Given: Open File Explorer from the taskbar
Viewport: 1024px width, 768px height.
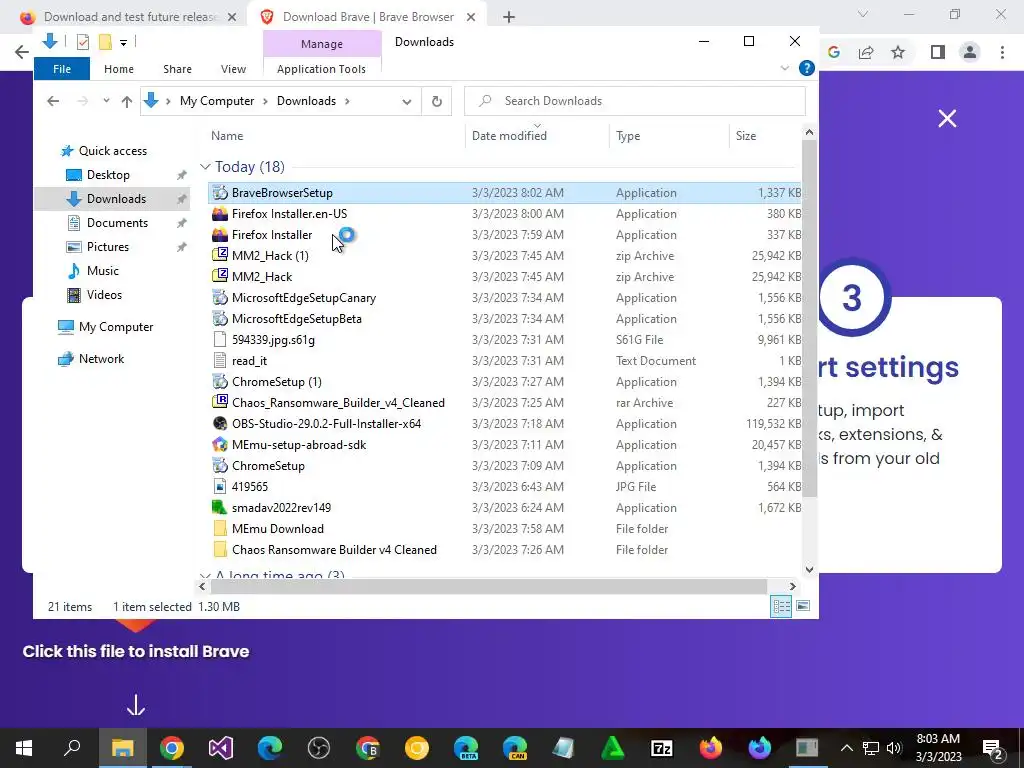Looking at the screenshot, I should tap(122, 748).
